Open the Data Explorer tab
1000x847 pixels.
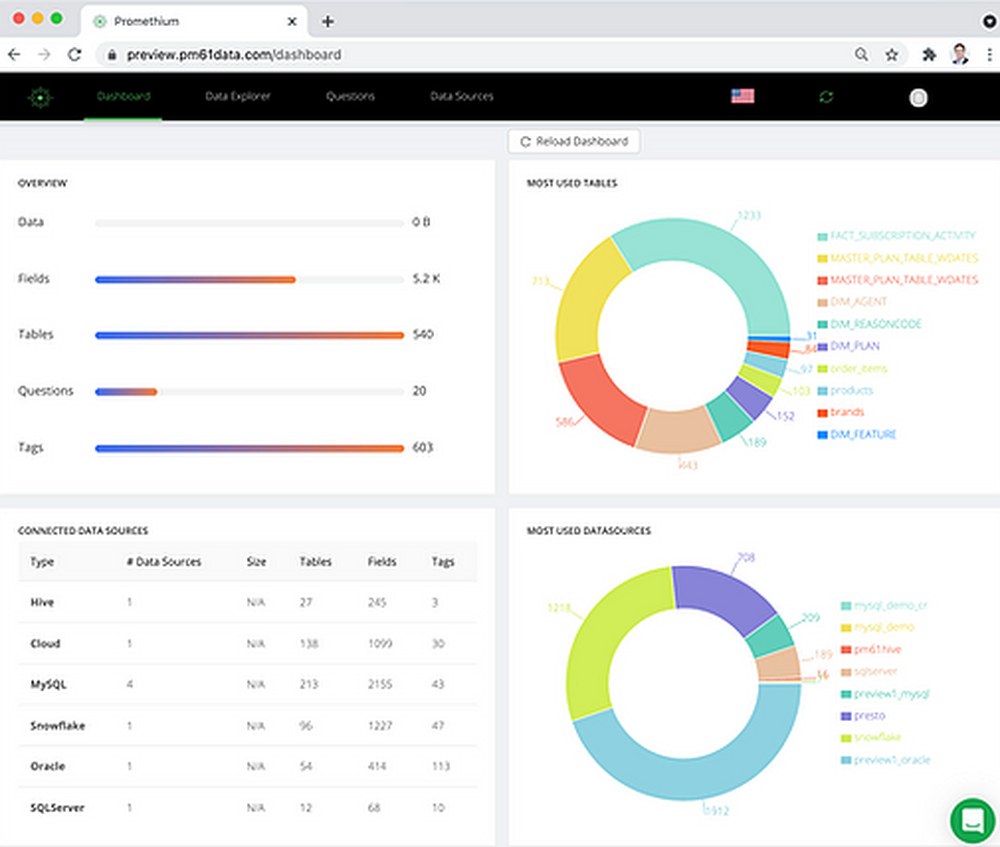(x=238, y=96)
